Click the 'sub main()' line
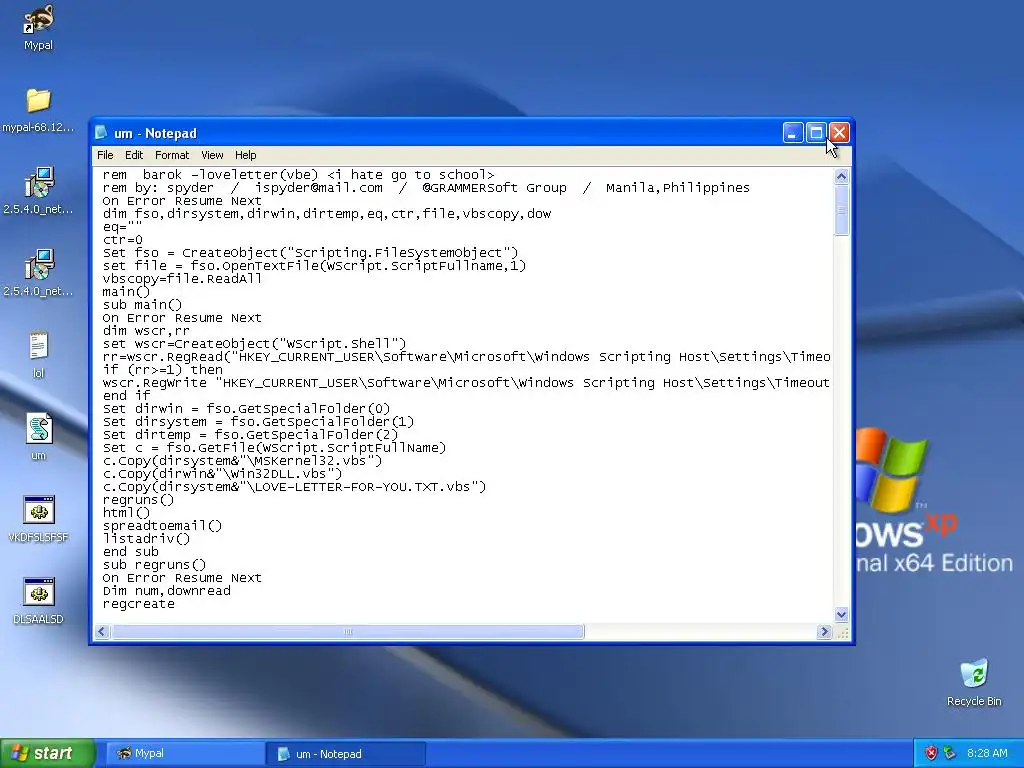The image size is (1024, 768). [142, 305]
